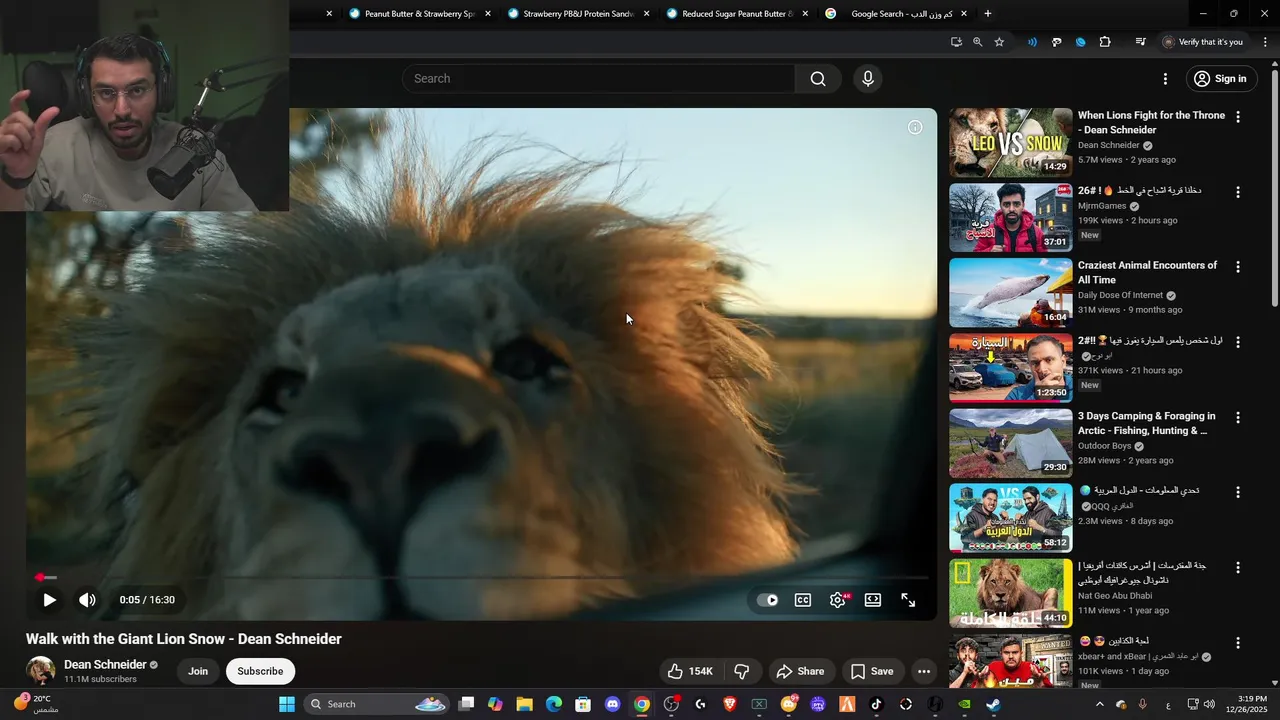Screen dimensions: 1280x720
Task: Click 'Verify that it's you' profile chip
Action: (x=1203, y=42)
